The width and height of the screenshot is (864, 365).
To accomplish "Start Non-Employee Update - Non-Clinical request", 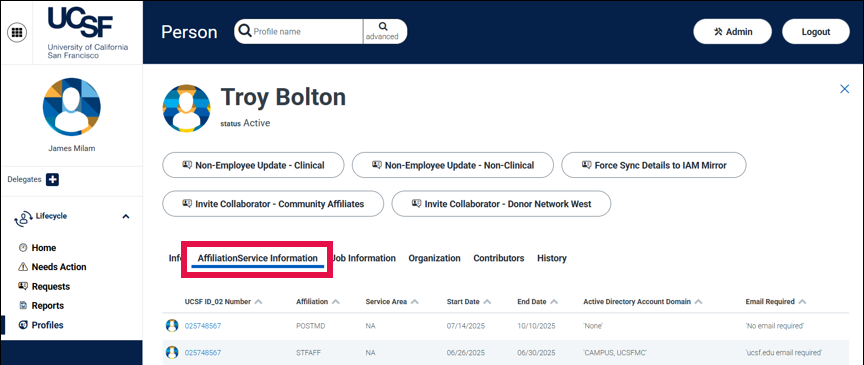I will tap(452, 165).
